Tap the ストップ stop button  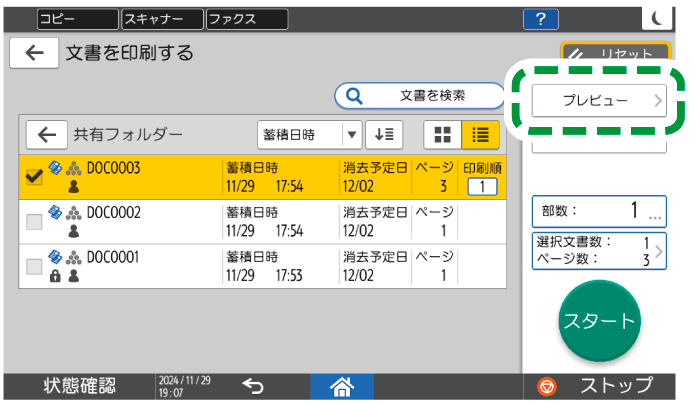(599, 386)
